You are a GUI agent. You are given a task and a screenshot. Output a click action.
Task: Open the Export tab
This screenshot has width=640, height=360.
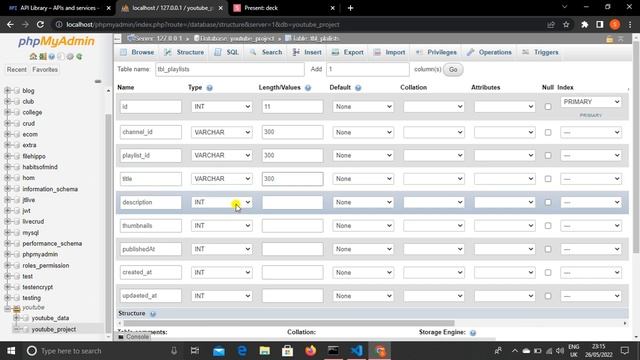click(x=348, y=52)
